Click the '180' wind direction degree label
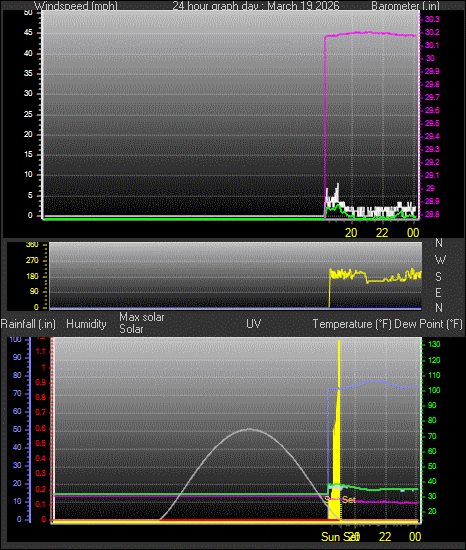466x550 pixels. [x=32, y=276]
